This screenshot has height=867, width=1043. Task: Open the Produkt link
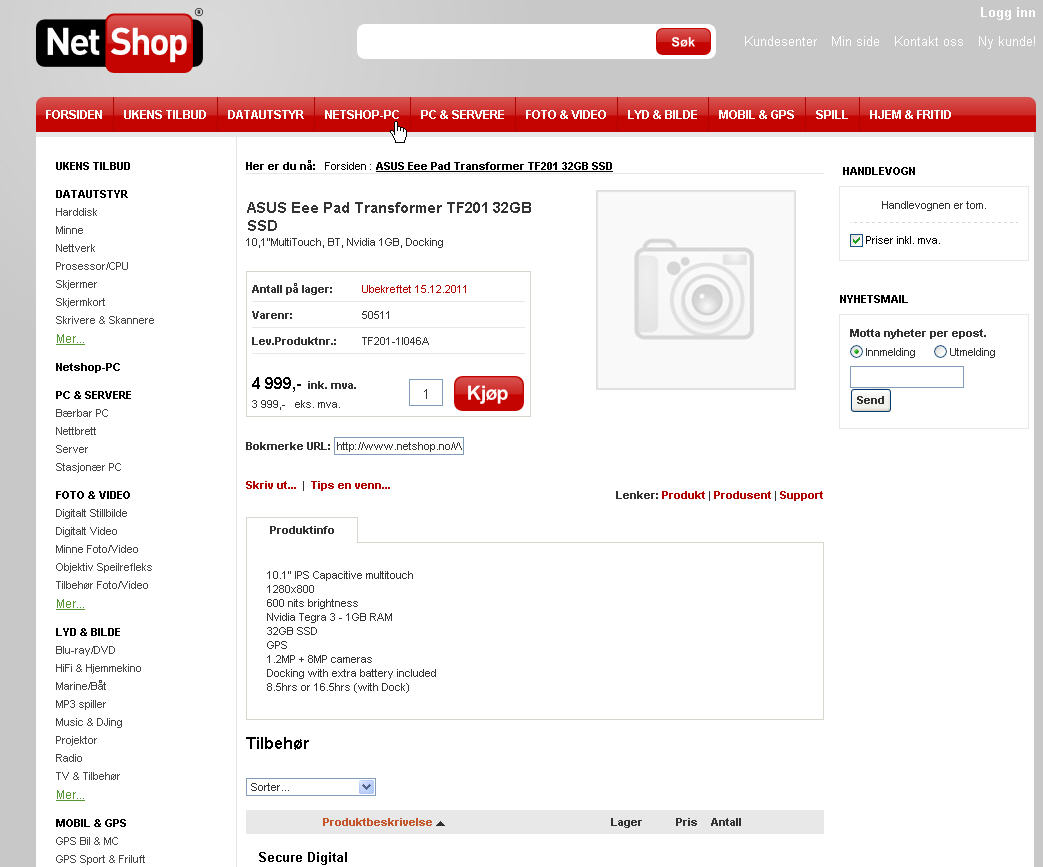tap(683, 495)
